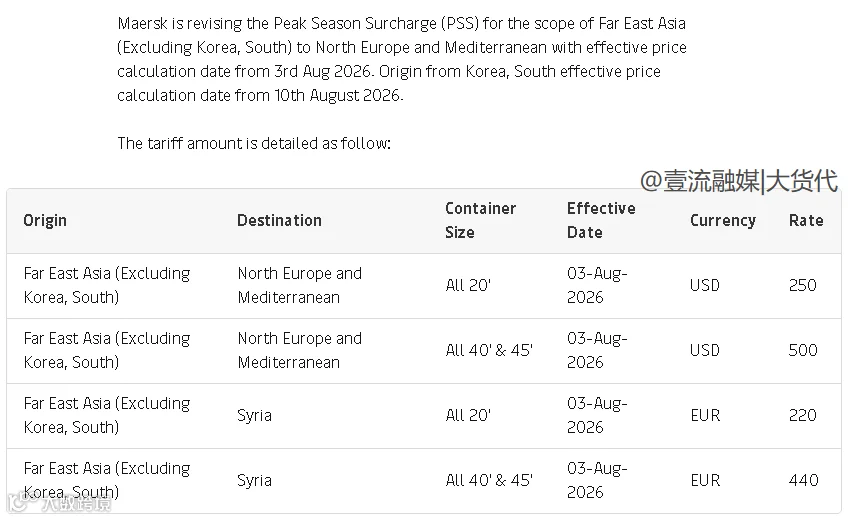
Task: Click the Effective Date column header
Action: click(x=601, y=221)
